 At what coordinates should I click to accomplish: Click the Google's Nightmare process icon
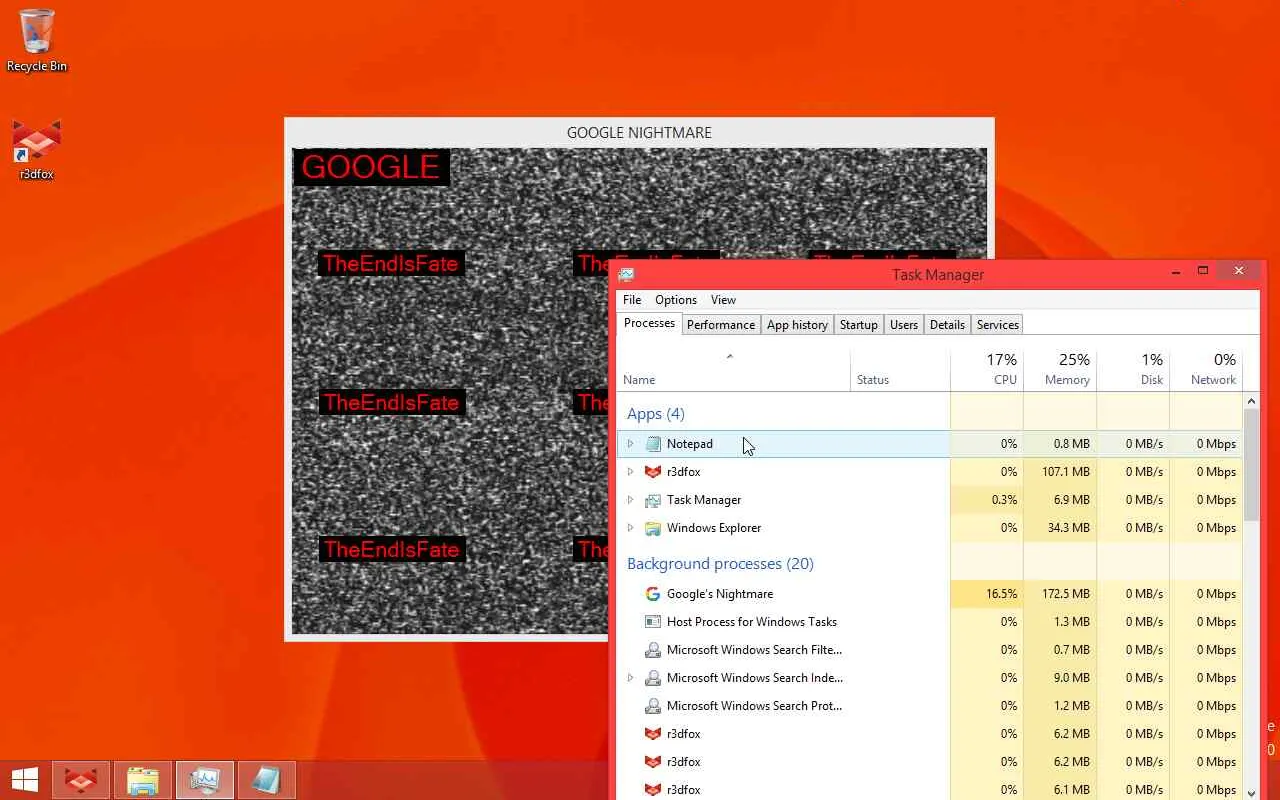[653, 594]
